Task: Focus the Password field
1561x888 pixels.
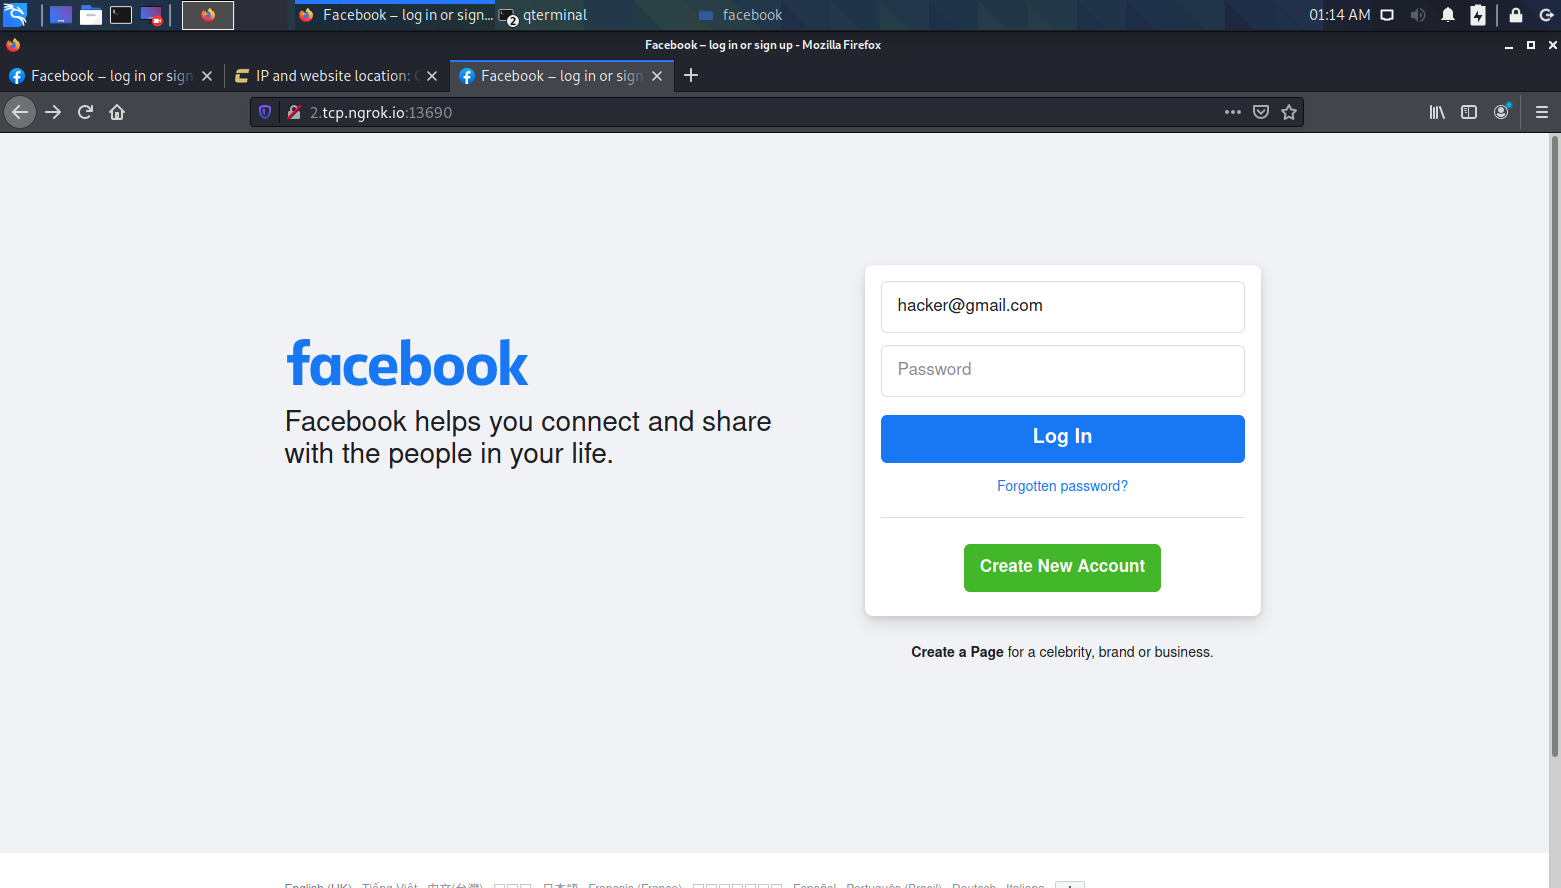Action: click(x=1062, y=370)
